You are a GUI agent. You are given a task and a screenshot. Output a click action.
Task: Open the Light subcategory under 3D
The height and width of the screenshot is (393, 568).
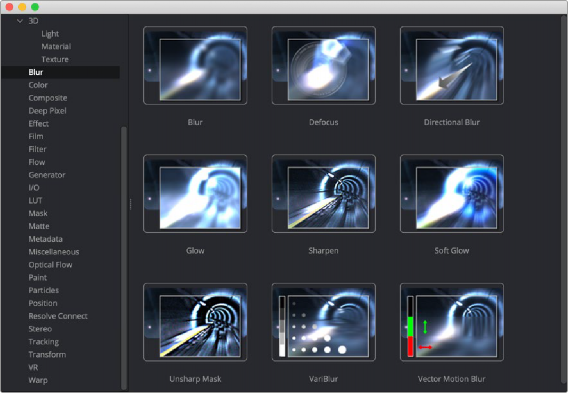(x=50, y=34)
